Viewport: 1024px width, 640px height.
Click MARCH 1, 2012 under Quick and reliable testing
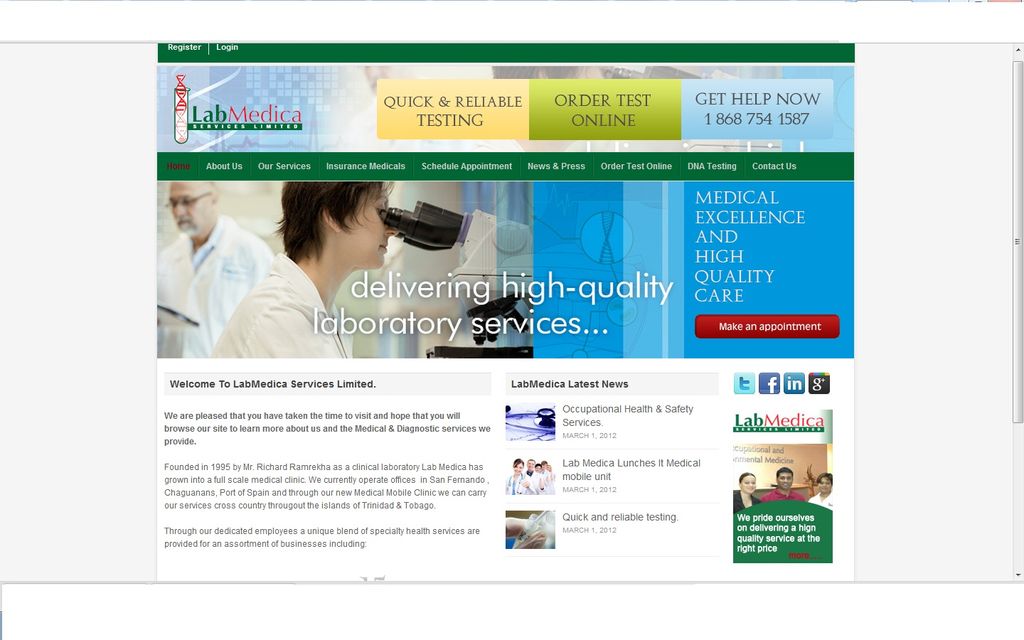point(589,530)
